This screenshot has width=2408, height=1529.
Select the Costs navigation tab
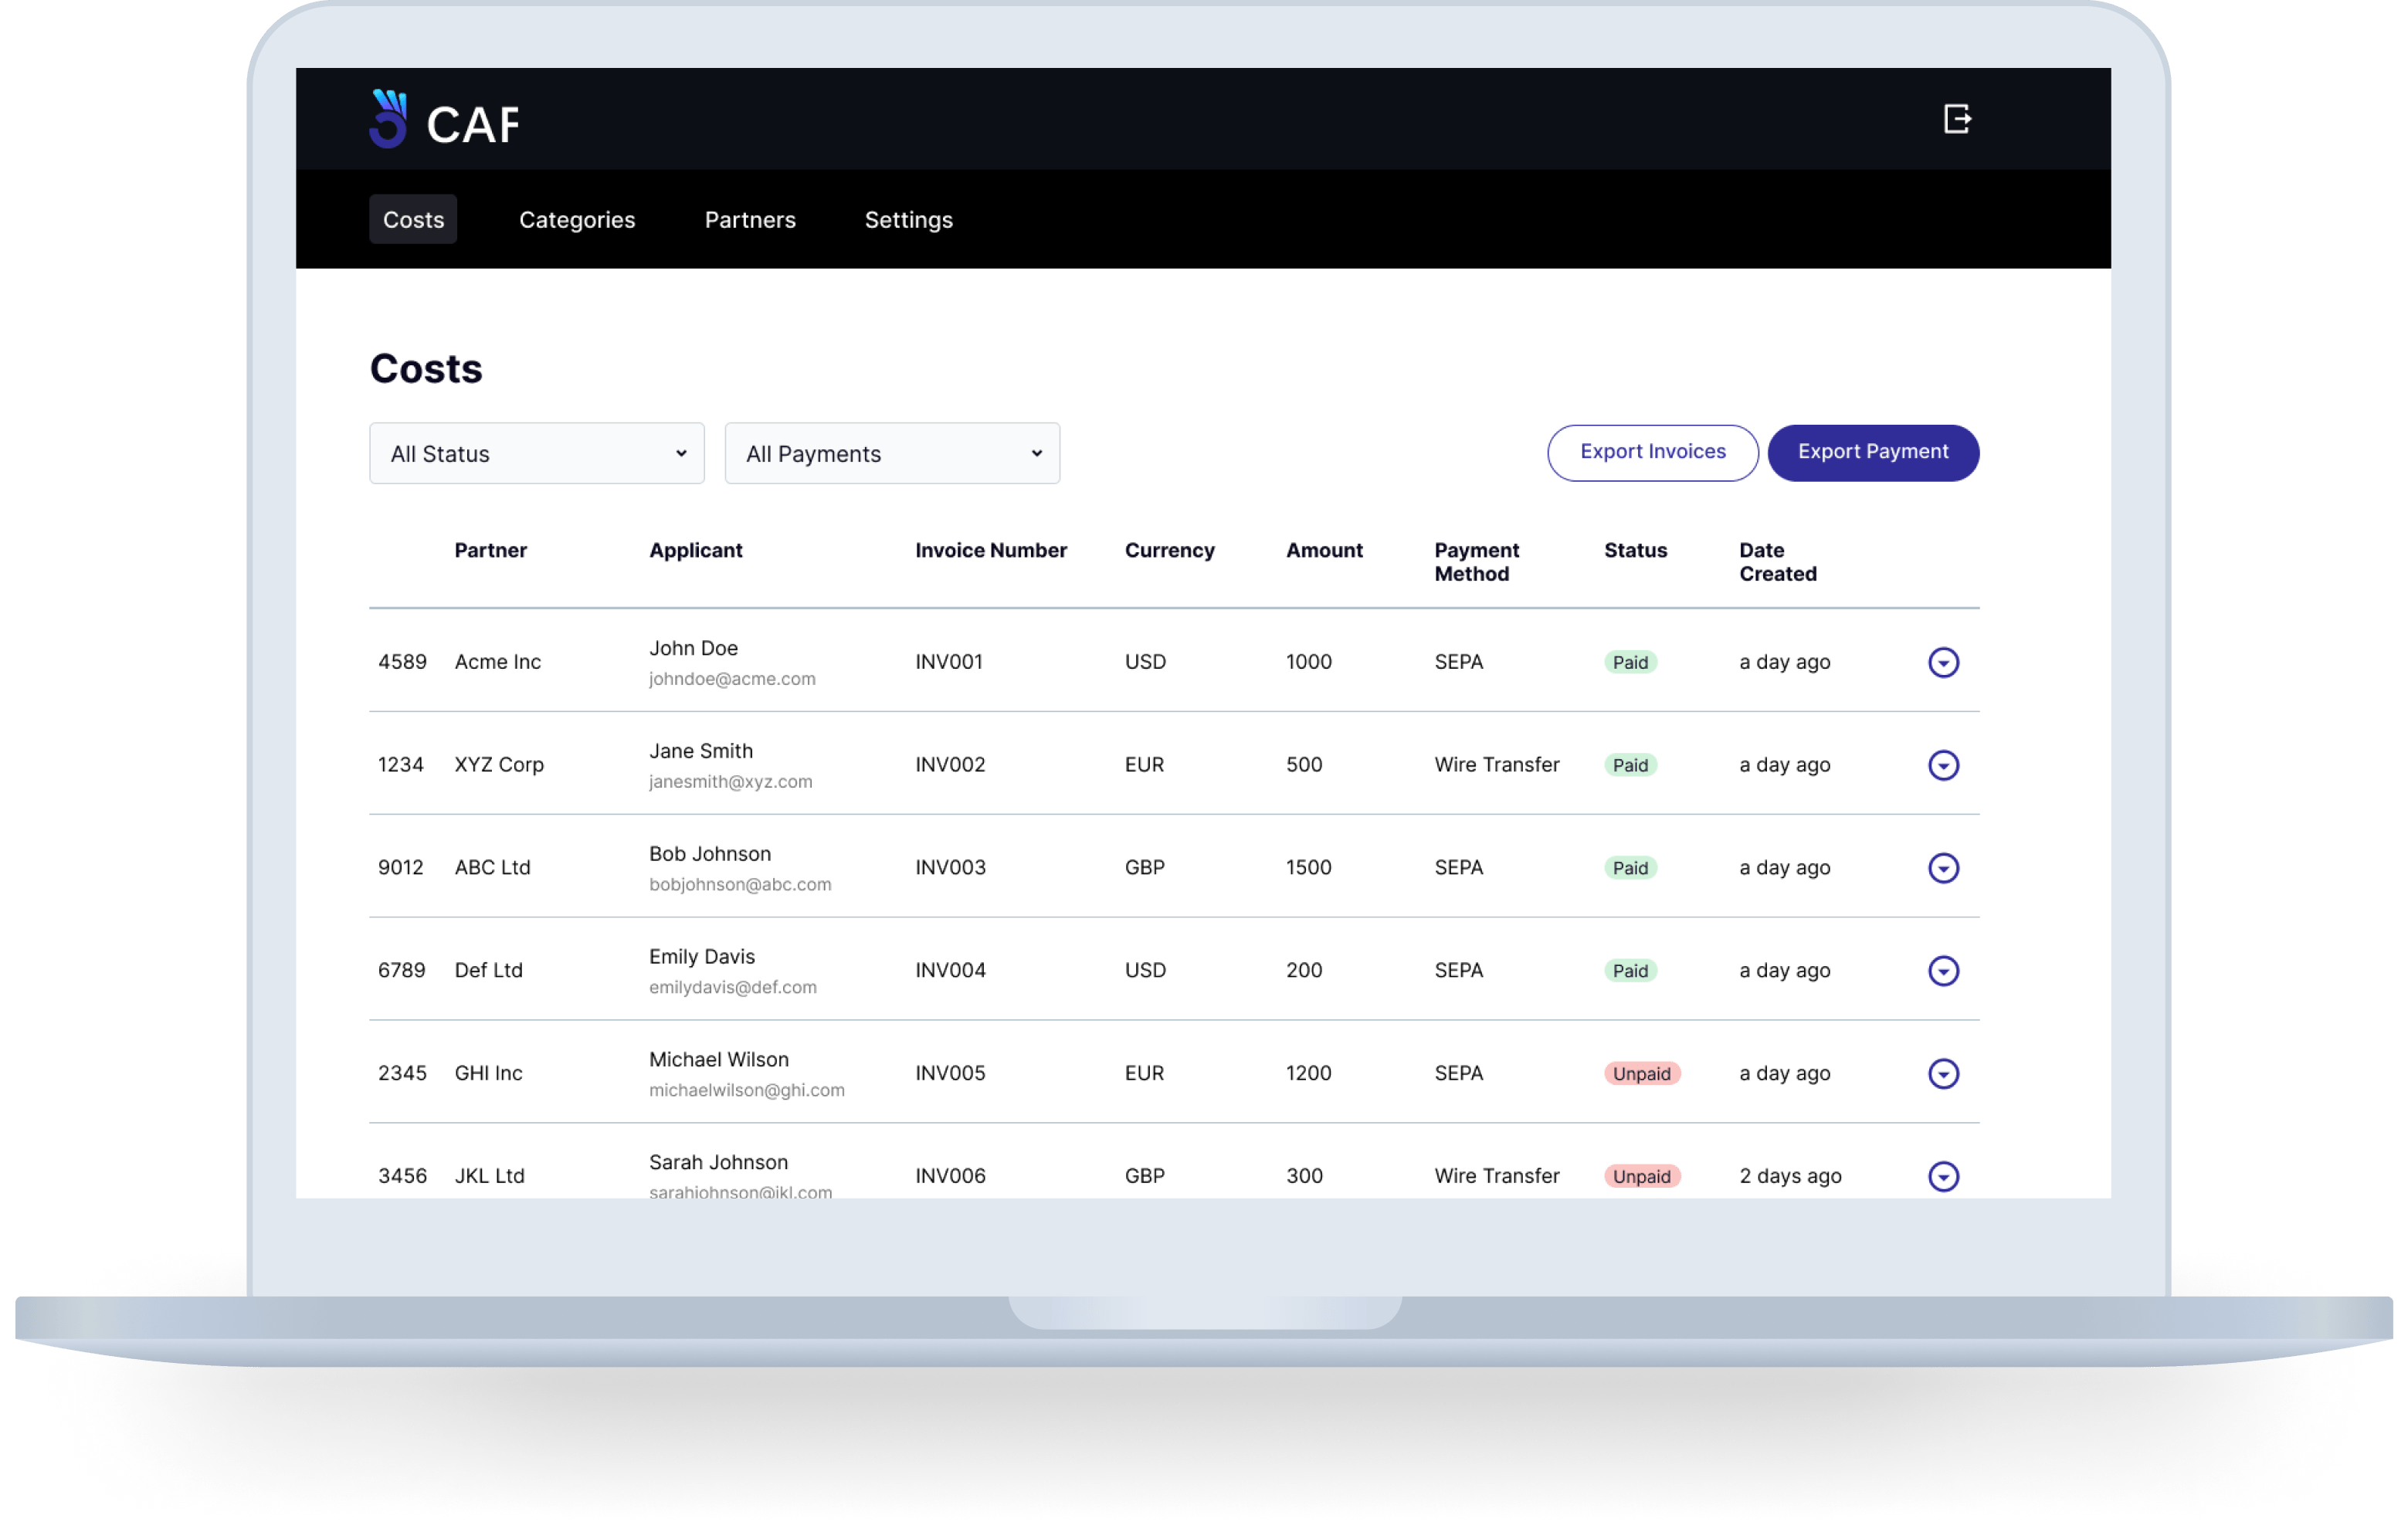click(413, 220)
